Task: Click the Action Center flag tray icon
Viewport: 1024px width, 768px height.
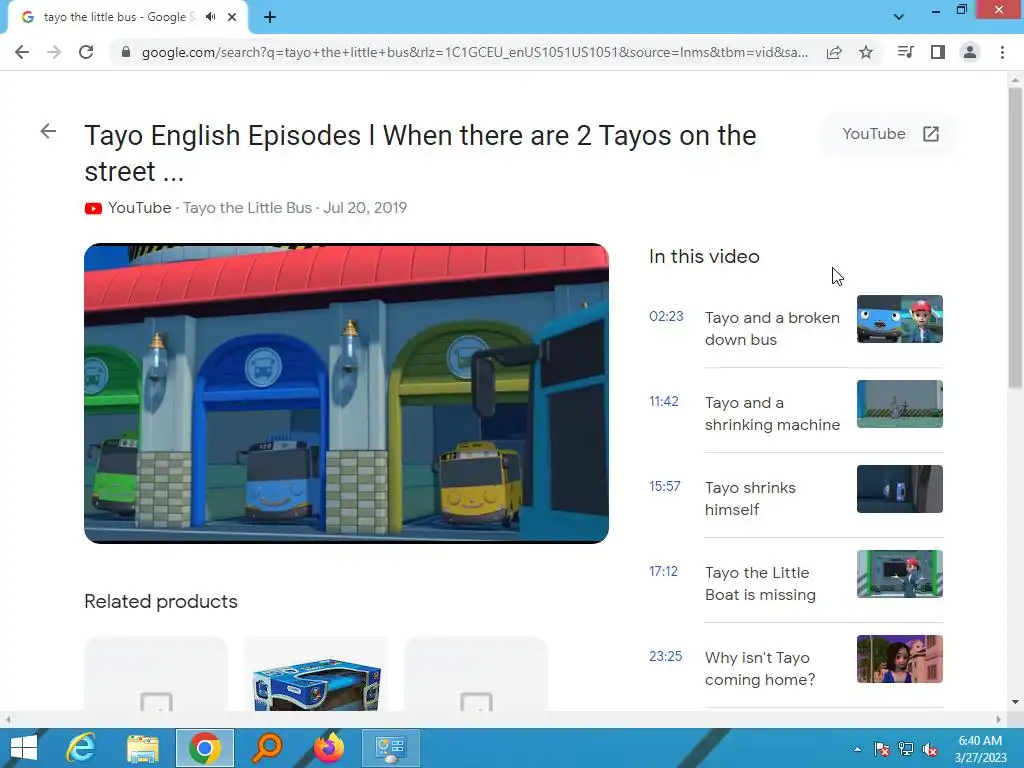Action: pyautogui.click(x=882, y=749)
